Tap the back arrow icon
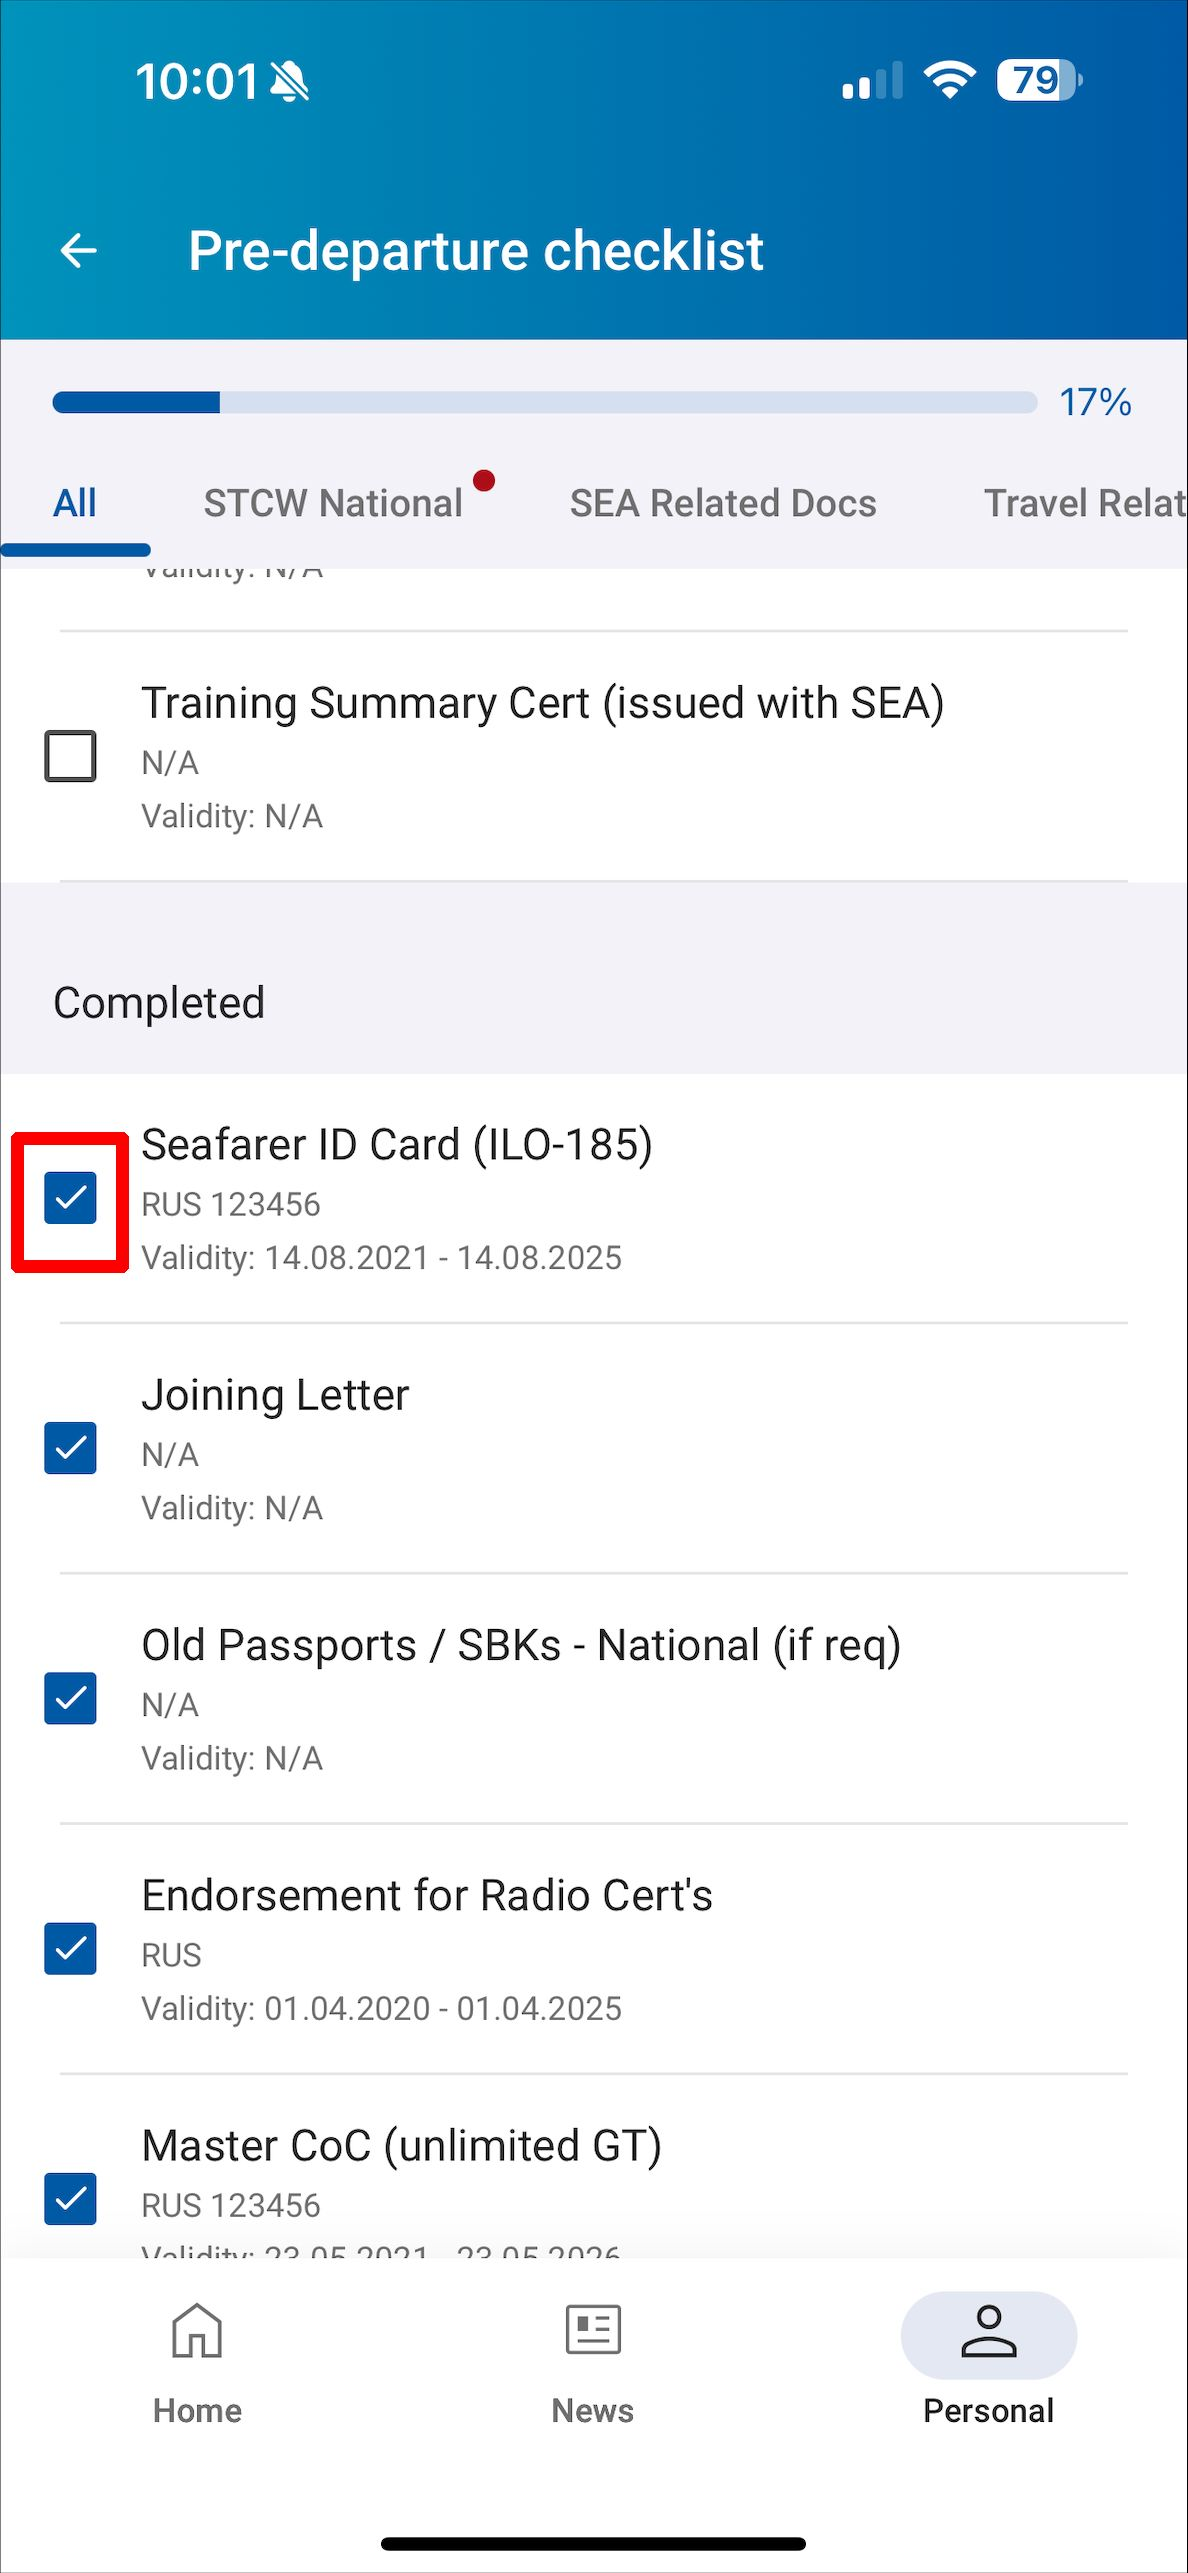The image size is (1188, 2573). tap(78, 250)
